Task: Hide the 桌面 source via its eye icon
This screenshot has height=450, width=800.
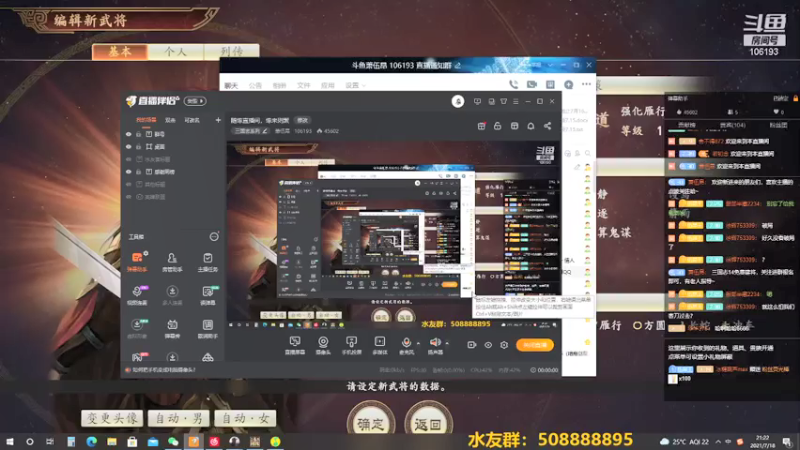Action: point(129,147)
